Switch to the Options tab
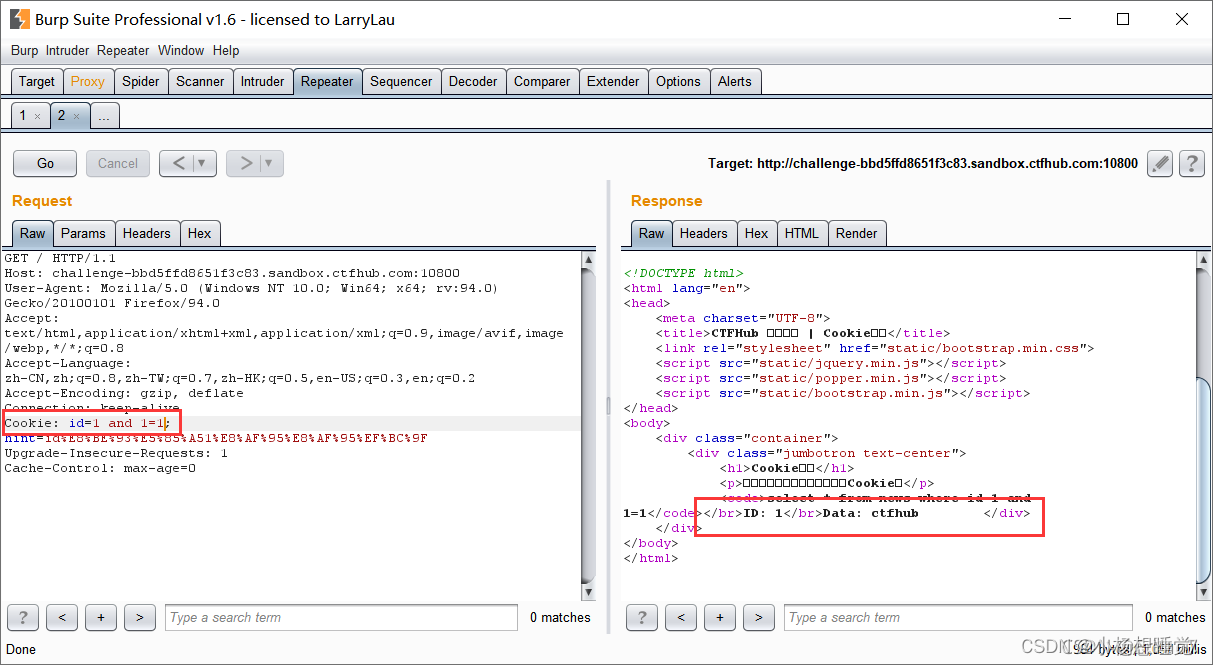This screenshot has width=1213, height=665. tap(679, 81)
